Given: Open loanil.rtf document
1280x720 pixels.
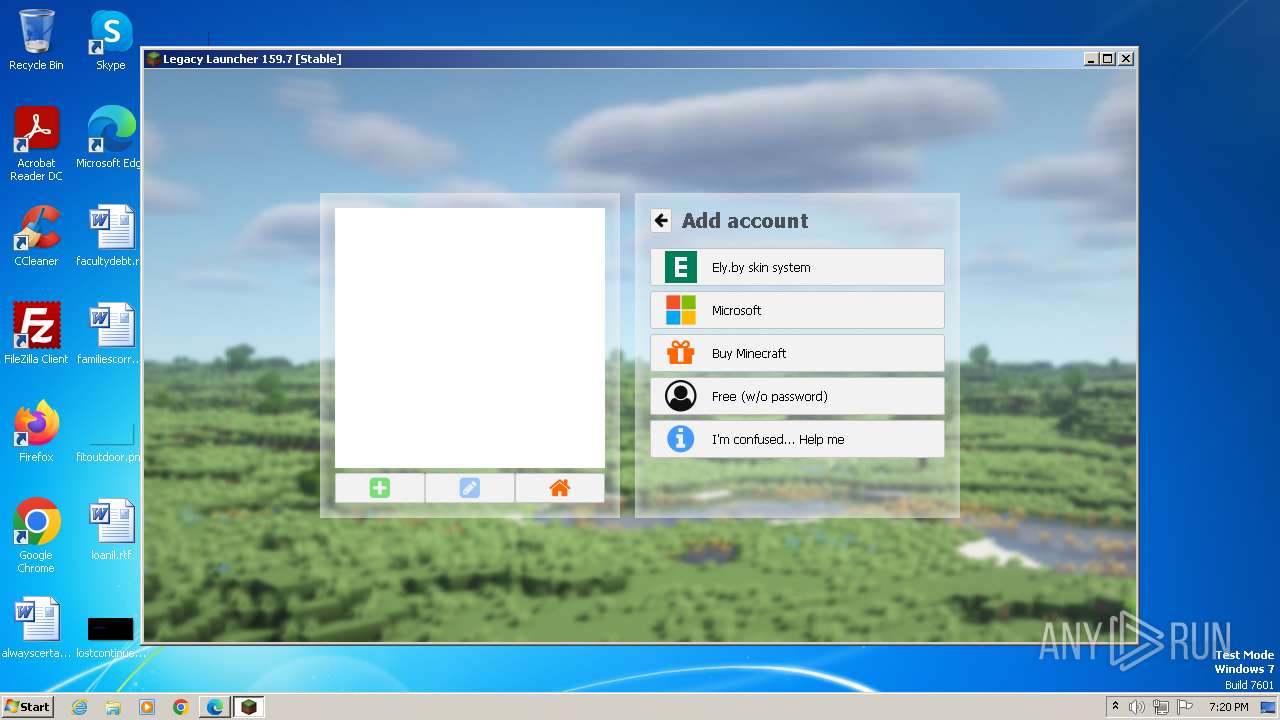Looking at the screenshot, I should pos(111,530).
